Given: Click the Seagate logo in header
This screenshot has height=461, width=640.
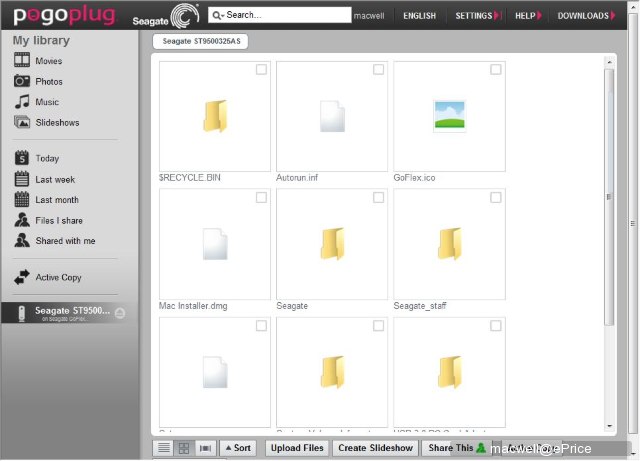Looking at the screenshot, I should click(x=166, y=16).
